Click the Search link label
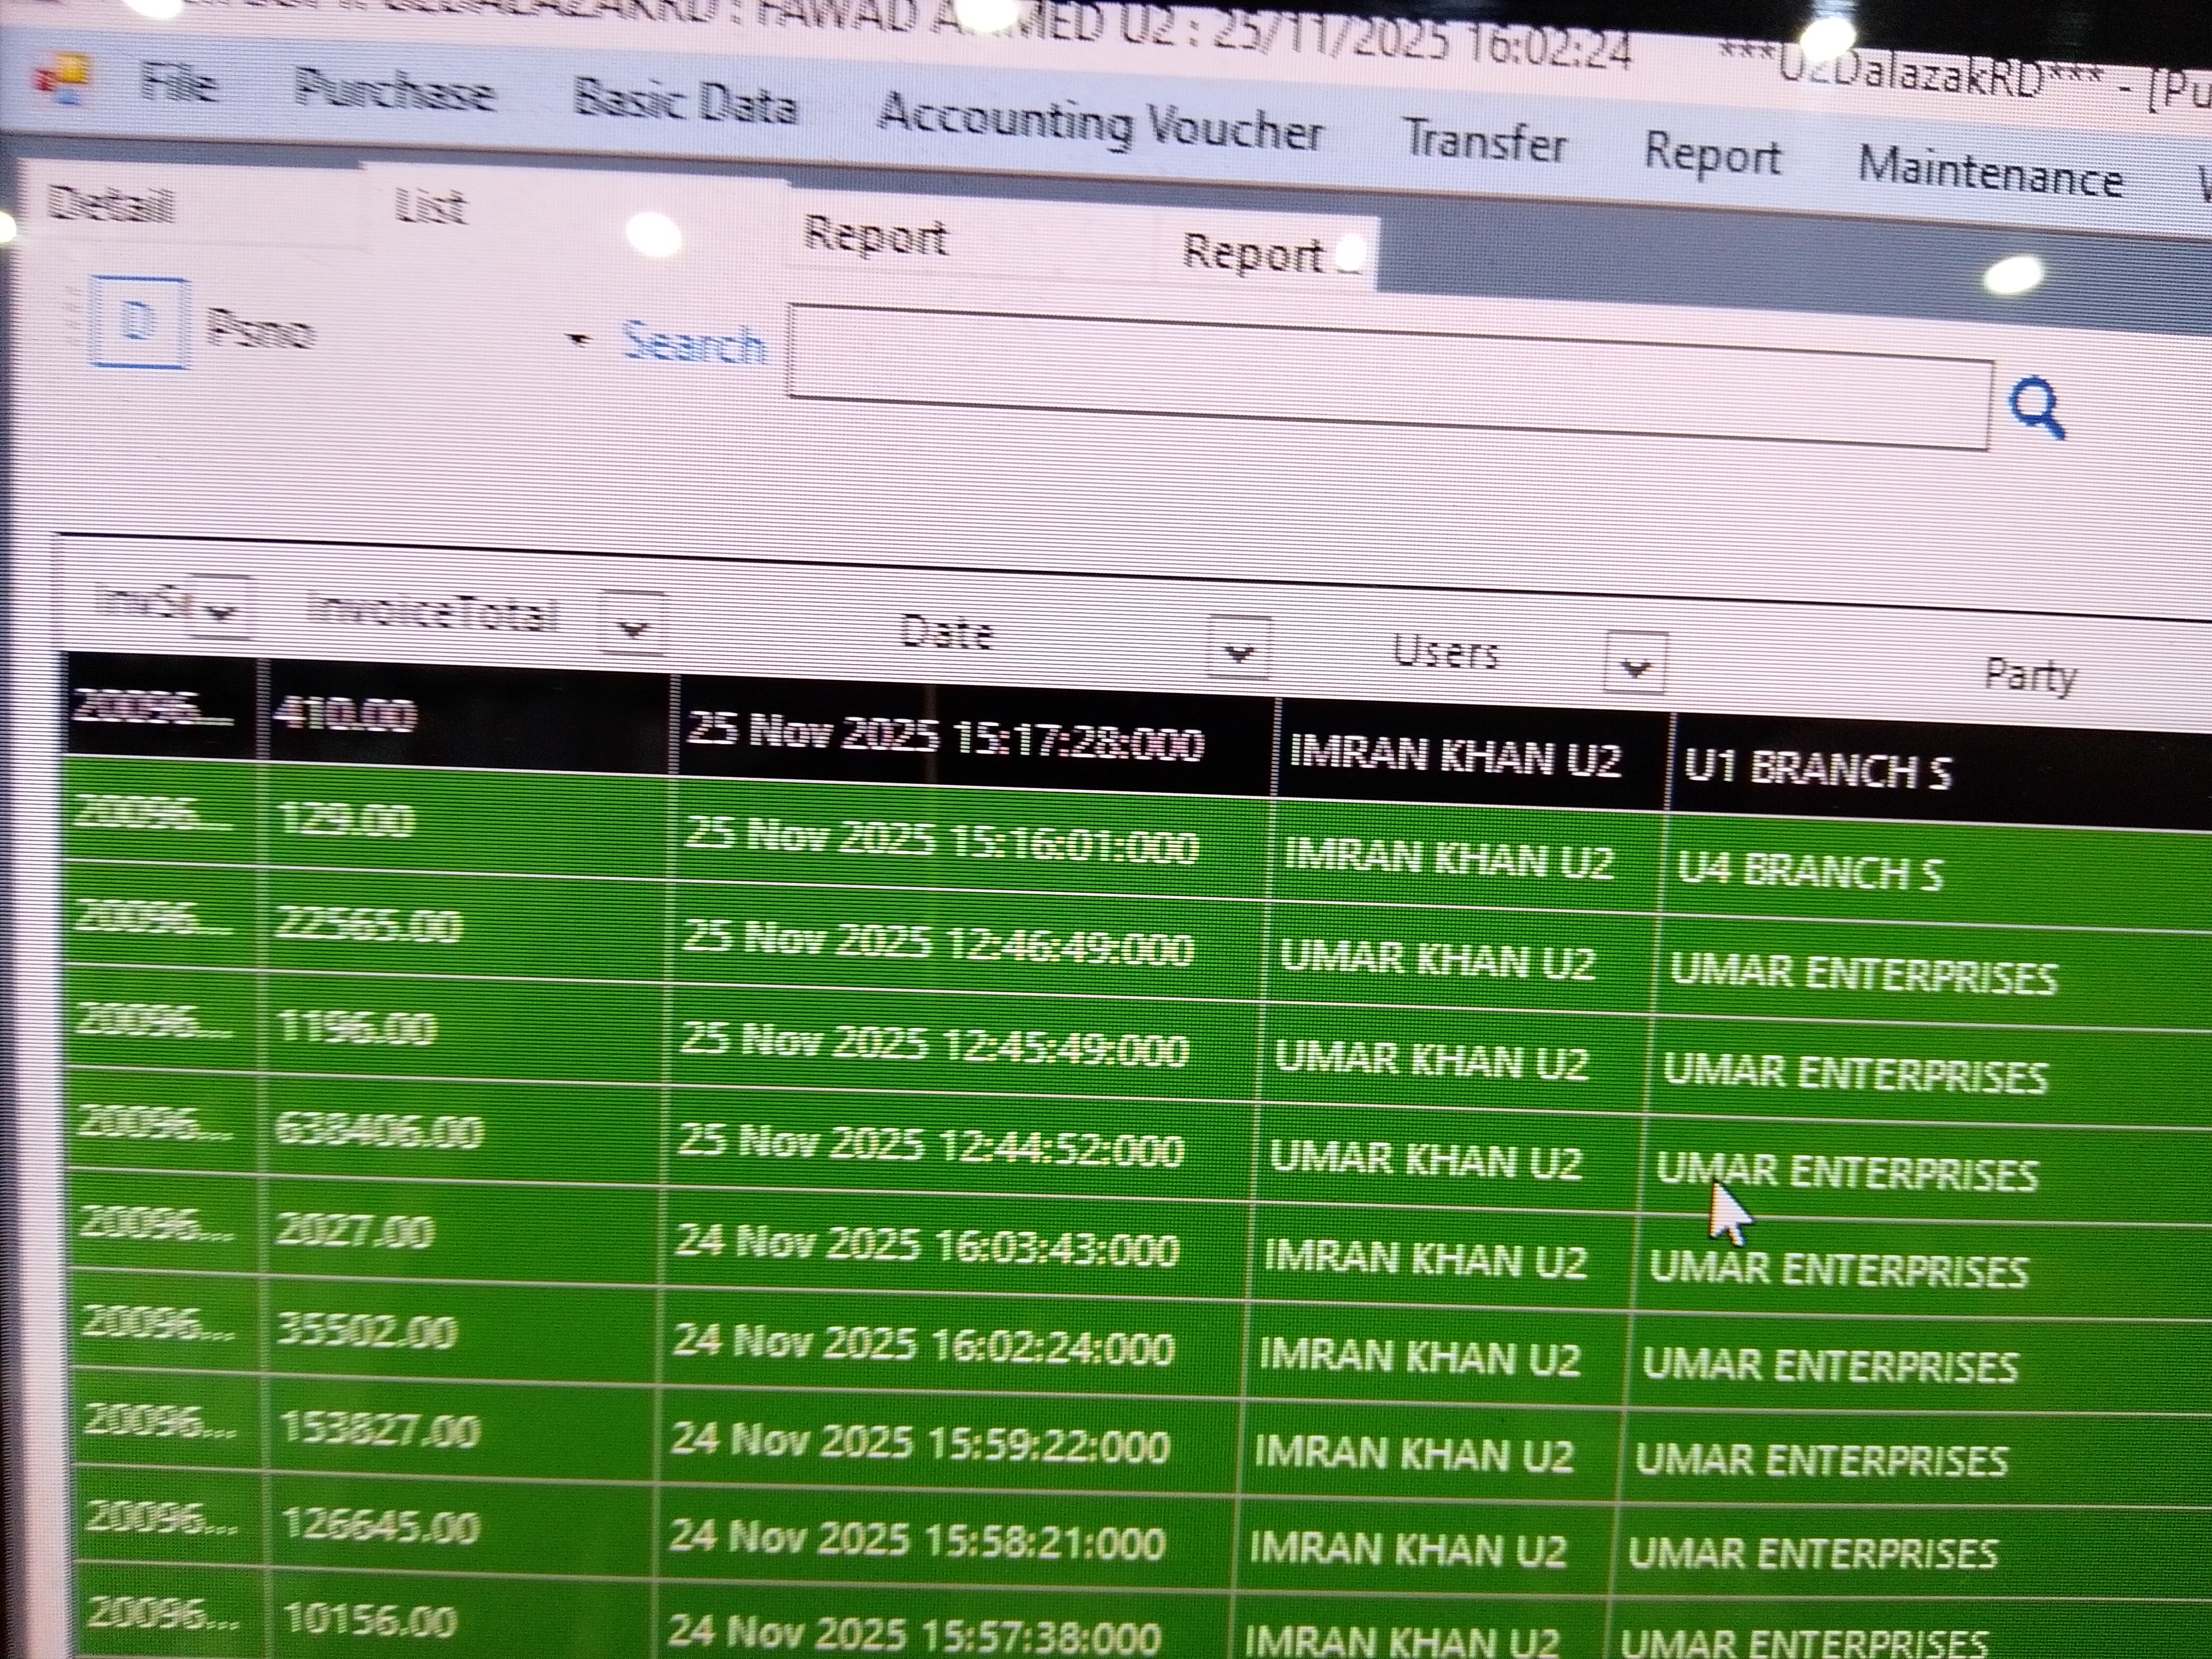Viewport: 2212px width, 1659px height. tap(694, 344)
